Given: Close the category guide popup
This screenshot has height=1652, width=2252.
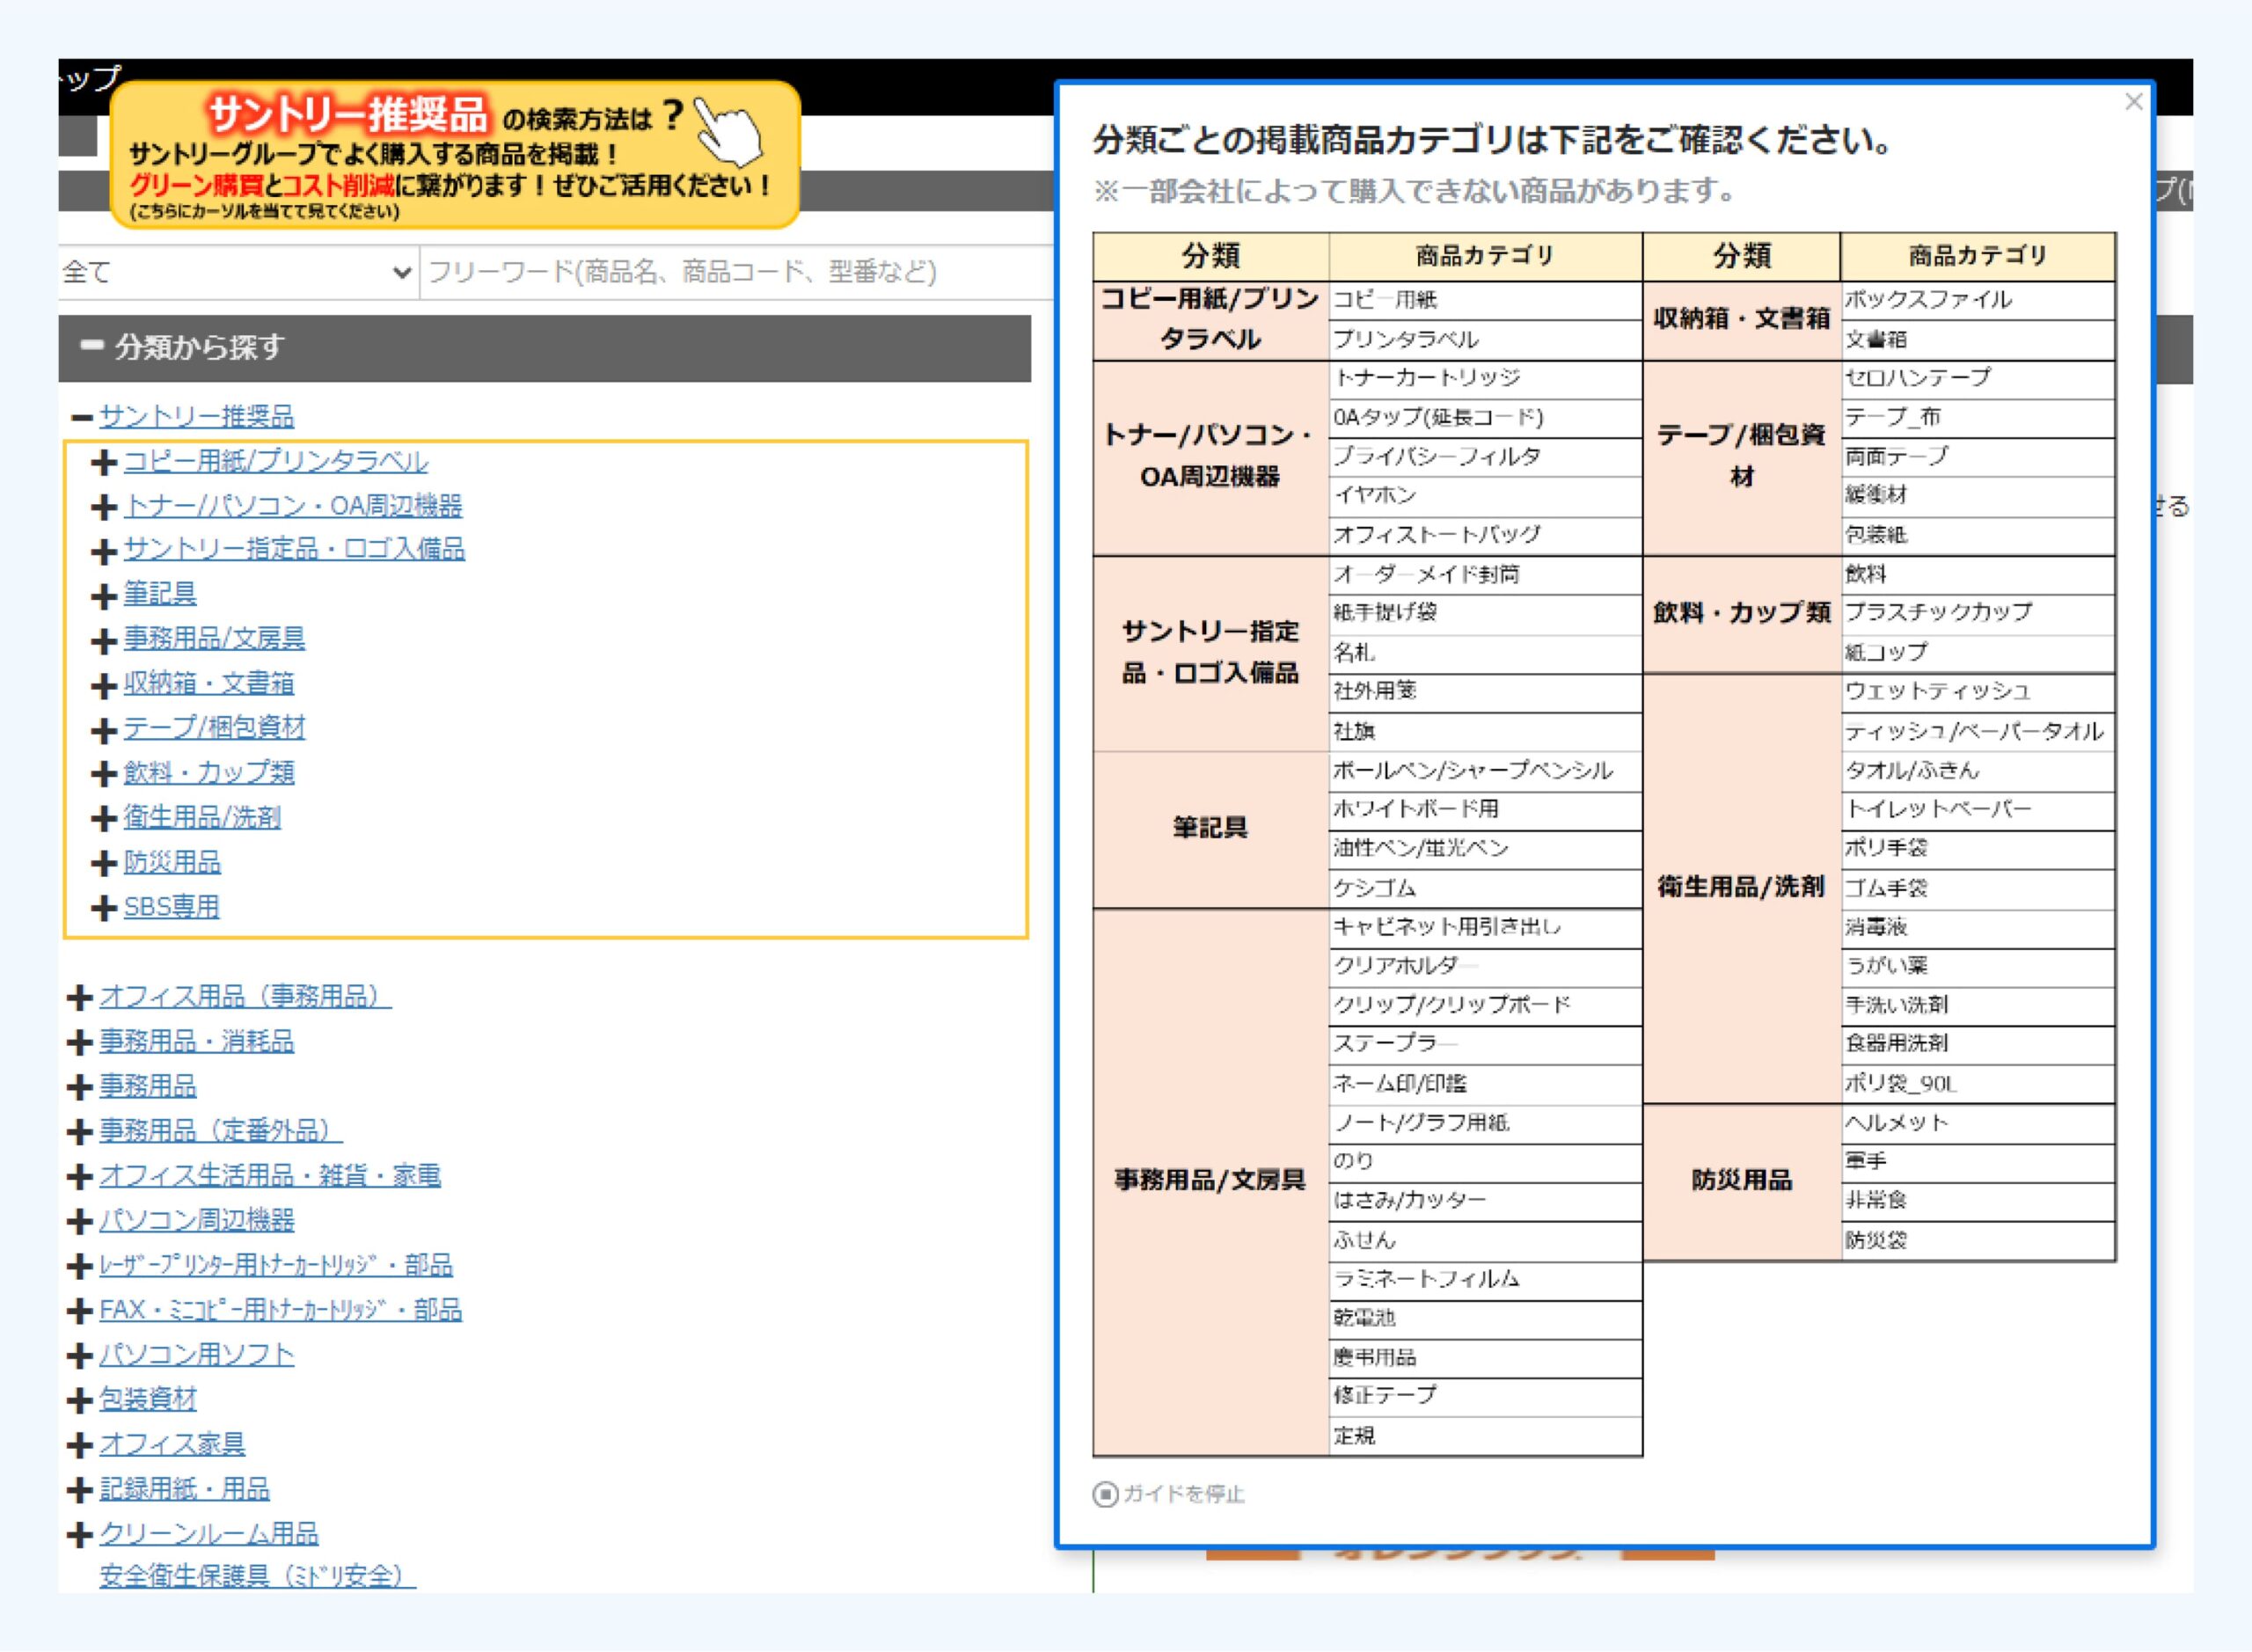Looking at the screenshot, I should tap(2133, 102).
